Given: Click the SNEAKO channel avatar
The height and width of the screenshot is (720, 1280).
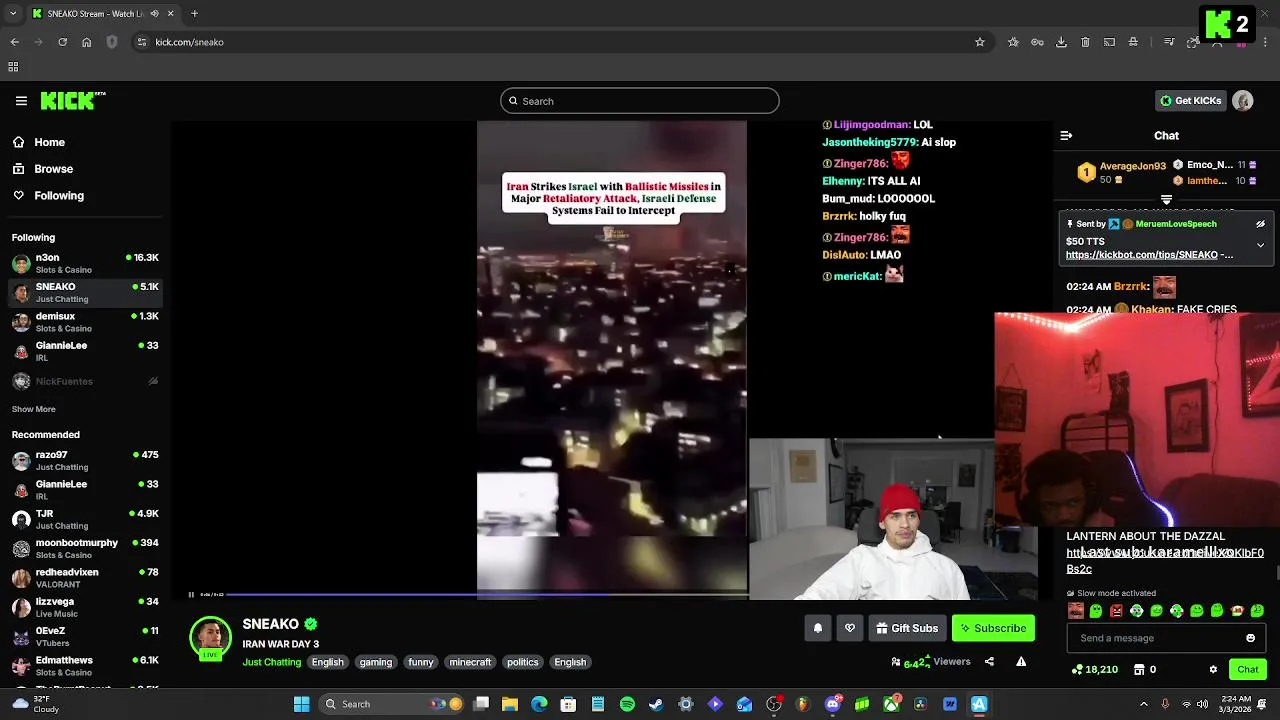Looking at the screenshot, I should (210, 638).
